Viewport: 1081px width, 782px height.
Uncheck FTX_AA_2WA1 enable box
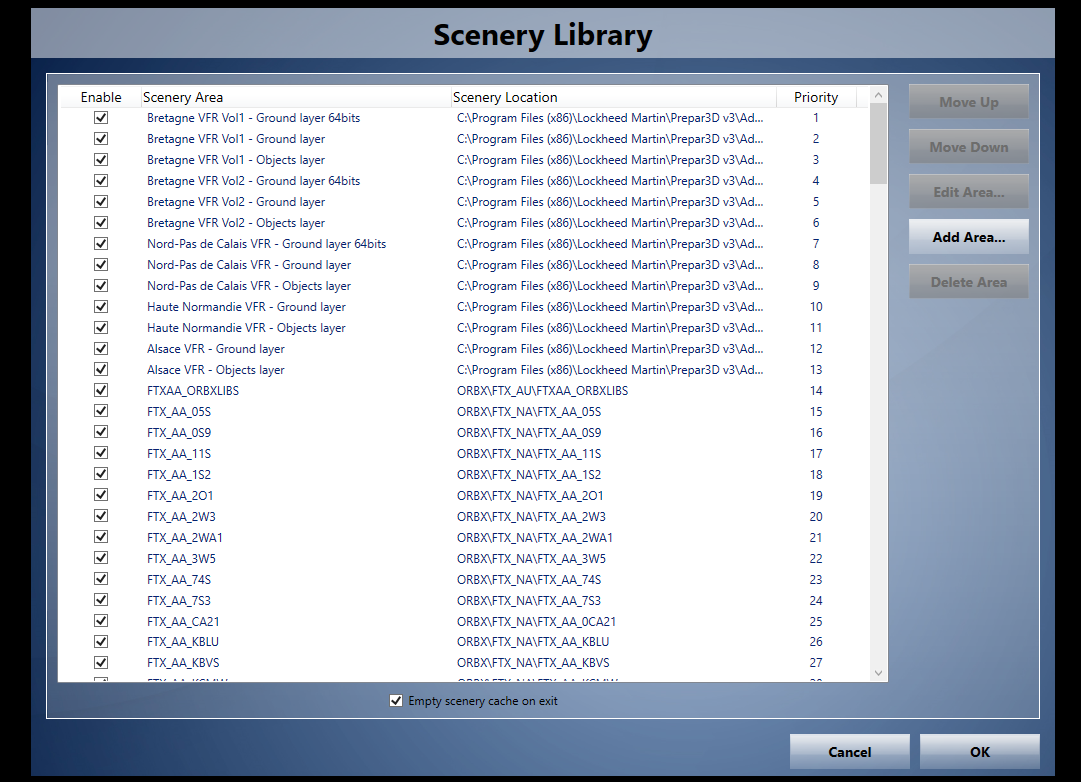tap(101, 537)
